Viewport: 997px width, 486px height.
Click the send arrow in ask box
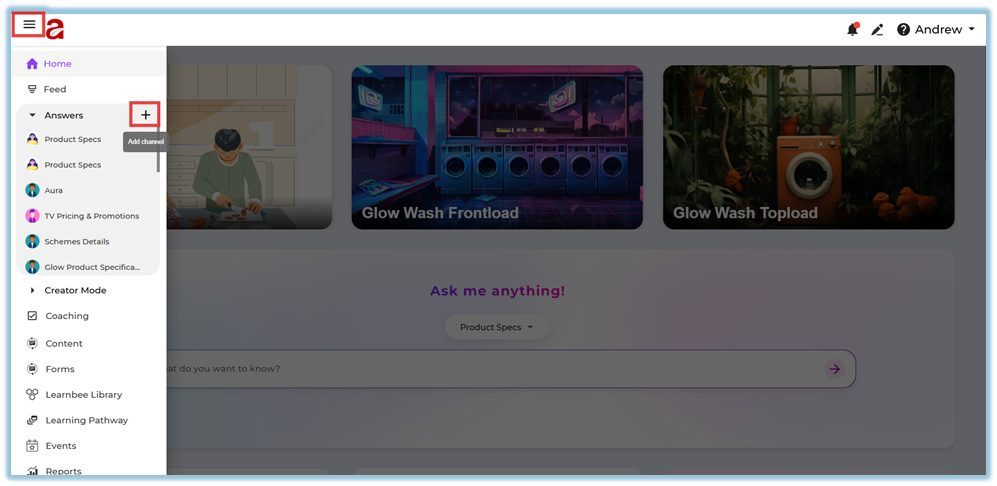coord(834,369)
